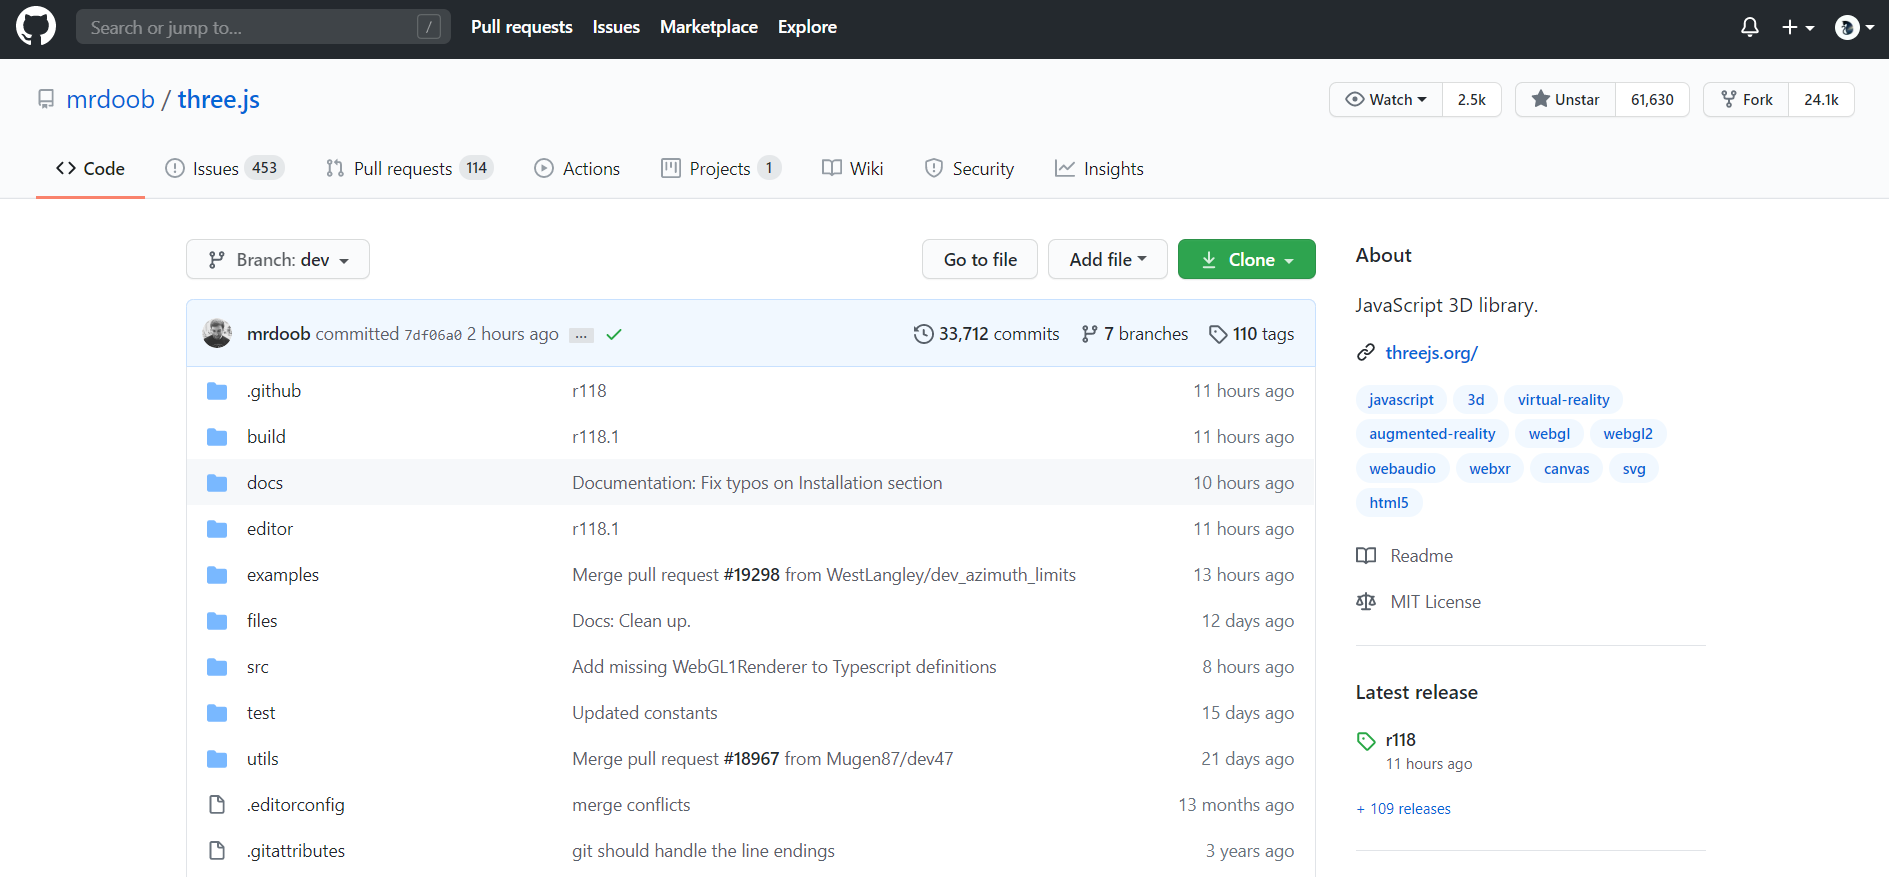The width and height of the screenshot is (1889, 877).
Task: Click the webxr topic tag
Action: (1489, 468)
